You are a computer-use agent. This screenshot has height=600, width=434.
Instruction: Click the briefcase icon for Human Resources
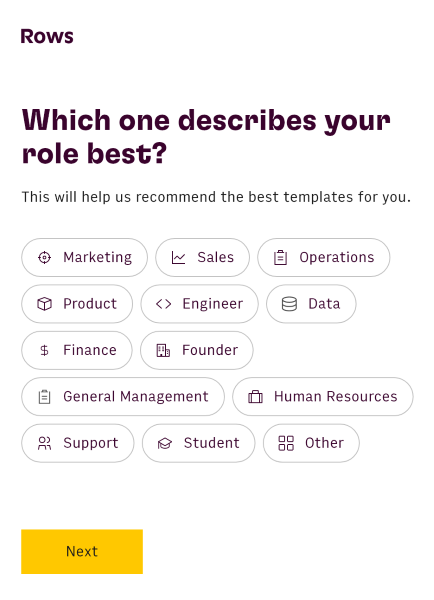tap(255, 396)
